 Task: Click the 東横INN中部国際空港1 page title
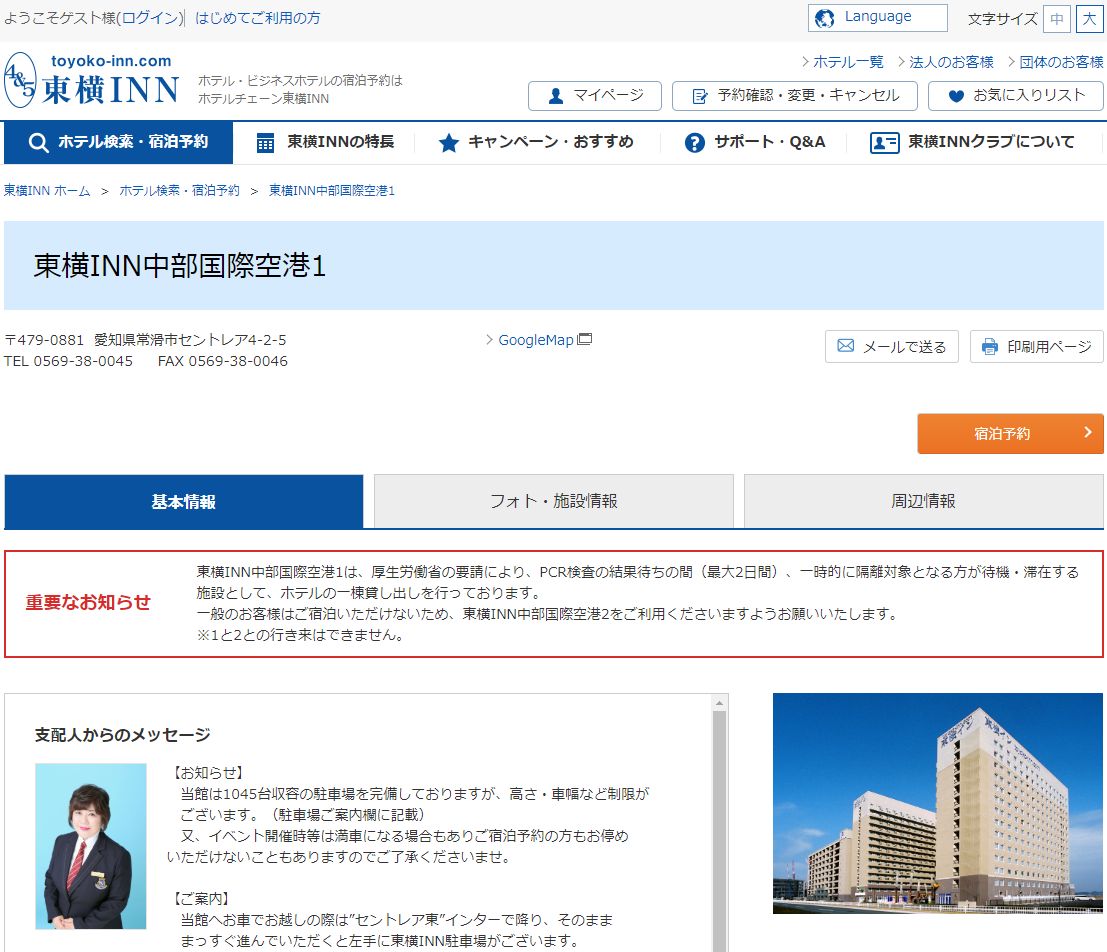pyautogui.click(x=179, y=266)
